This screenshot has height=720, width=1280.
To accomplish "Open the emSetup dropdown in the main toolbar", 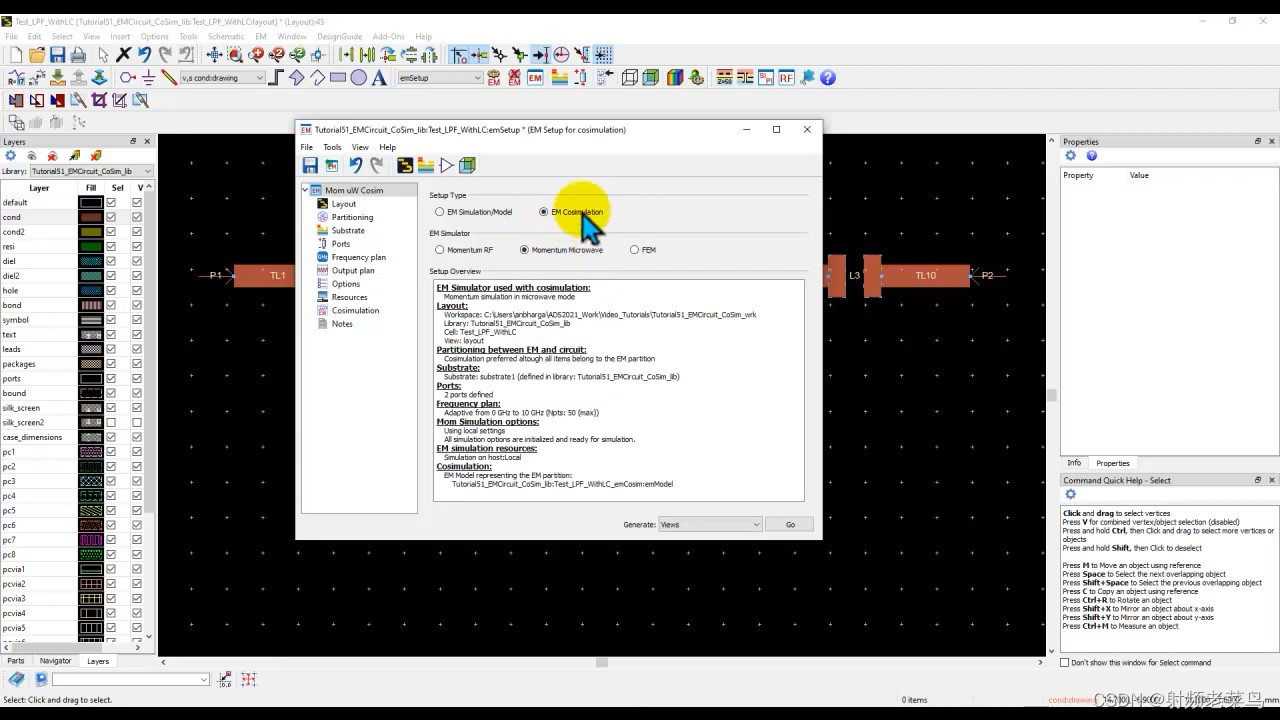I will [439, 77].
